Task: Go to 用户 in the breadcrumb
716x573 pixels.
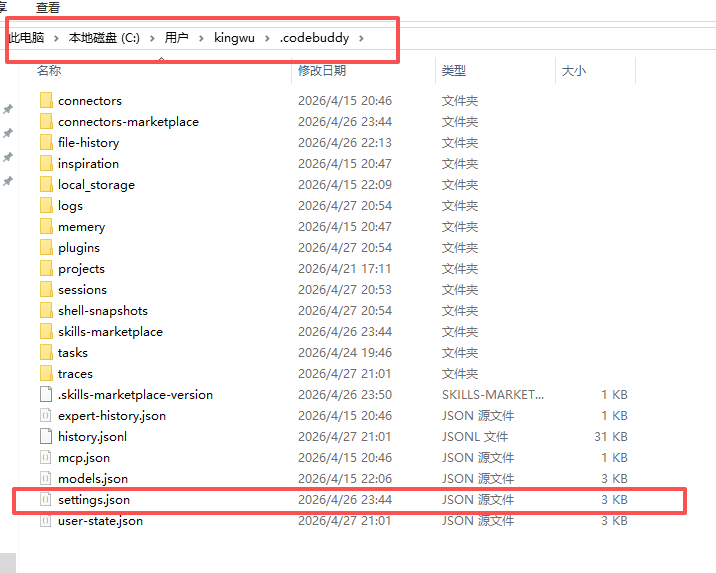Action: [177, 37]
